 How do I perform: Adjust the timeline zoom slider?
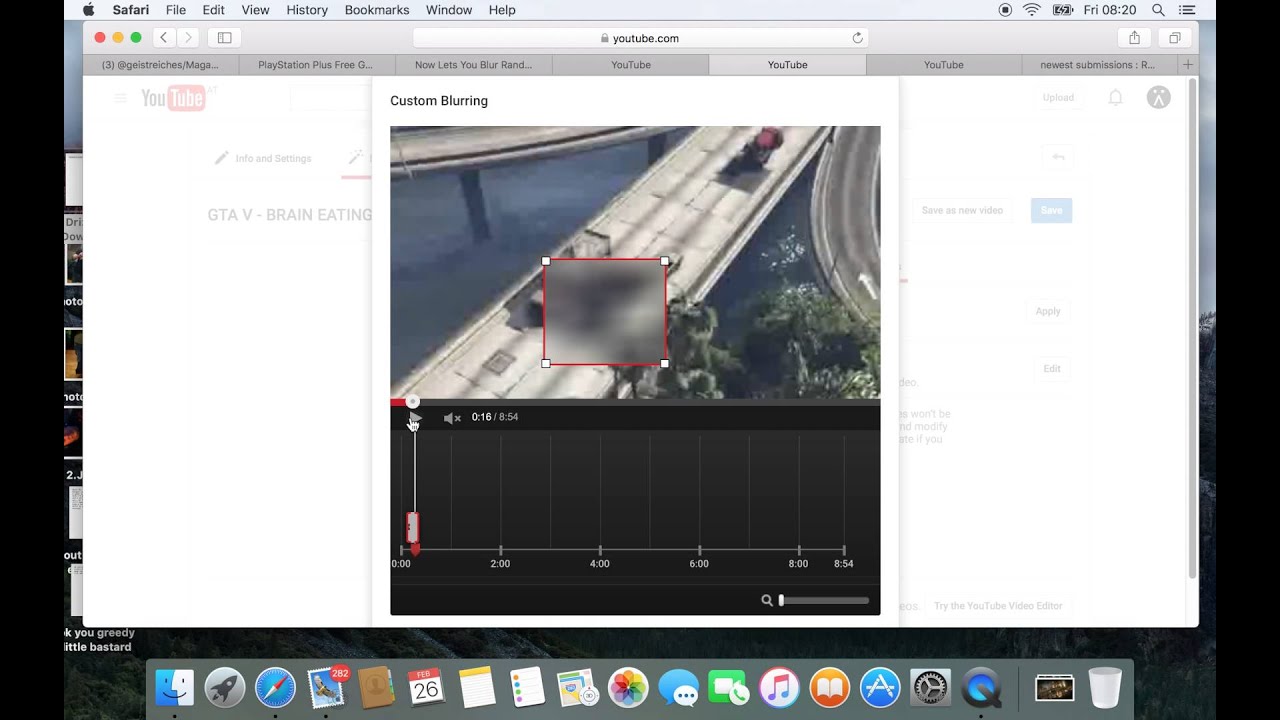pyautogui.click(x=824, y=600)
